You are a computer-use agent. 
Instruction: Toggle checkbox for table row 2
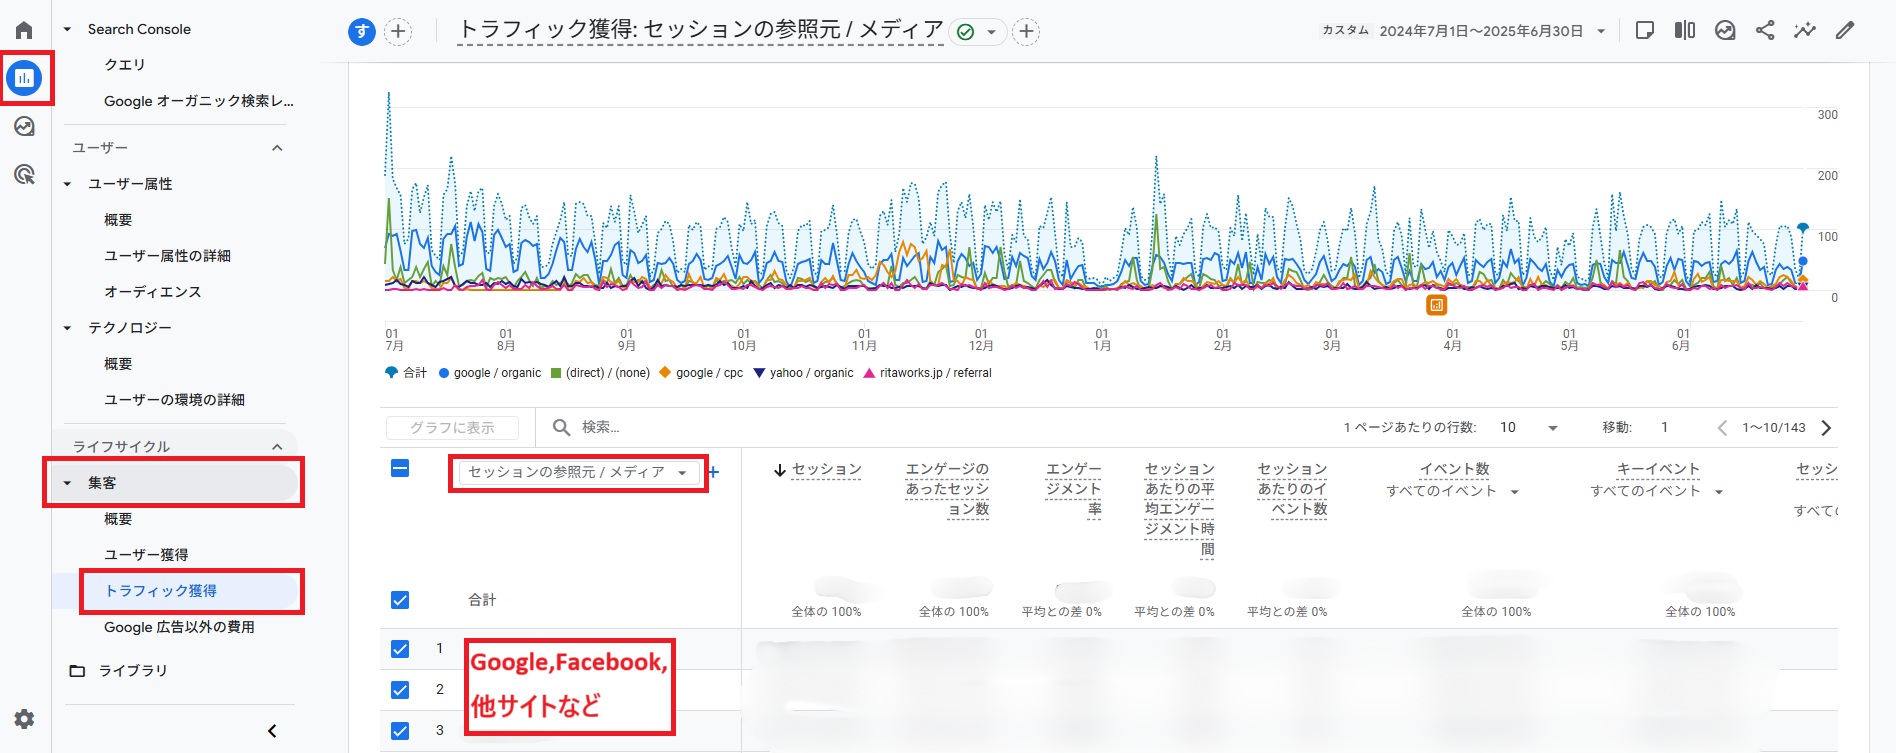(x=400, y=690)
